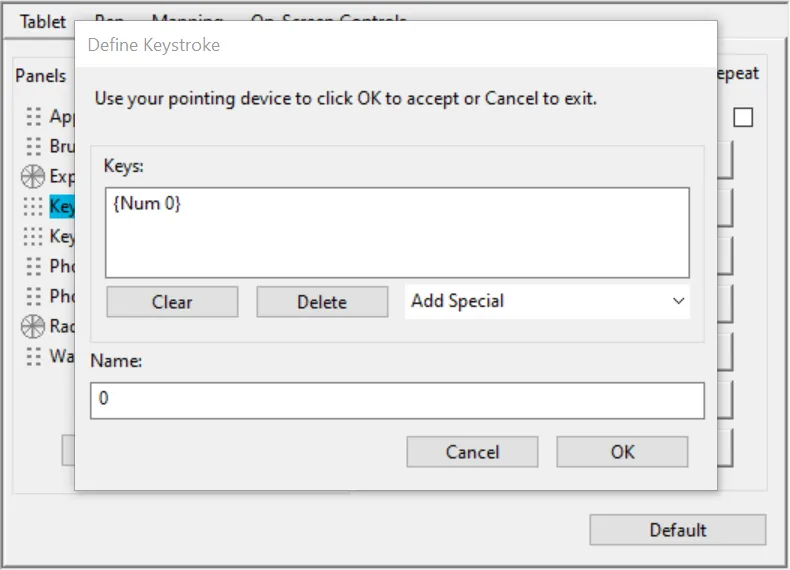
Task: Click the grid icon of the unhighlighted Key panel
Action: pyautogui.click(x=34, y=237)
